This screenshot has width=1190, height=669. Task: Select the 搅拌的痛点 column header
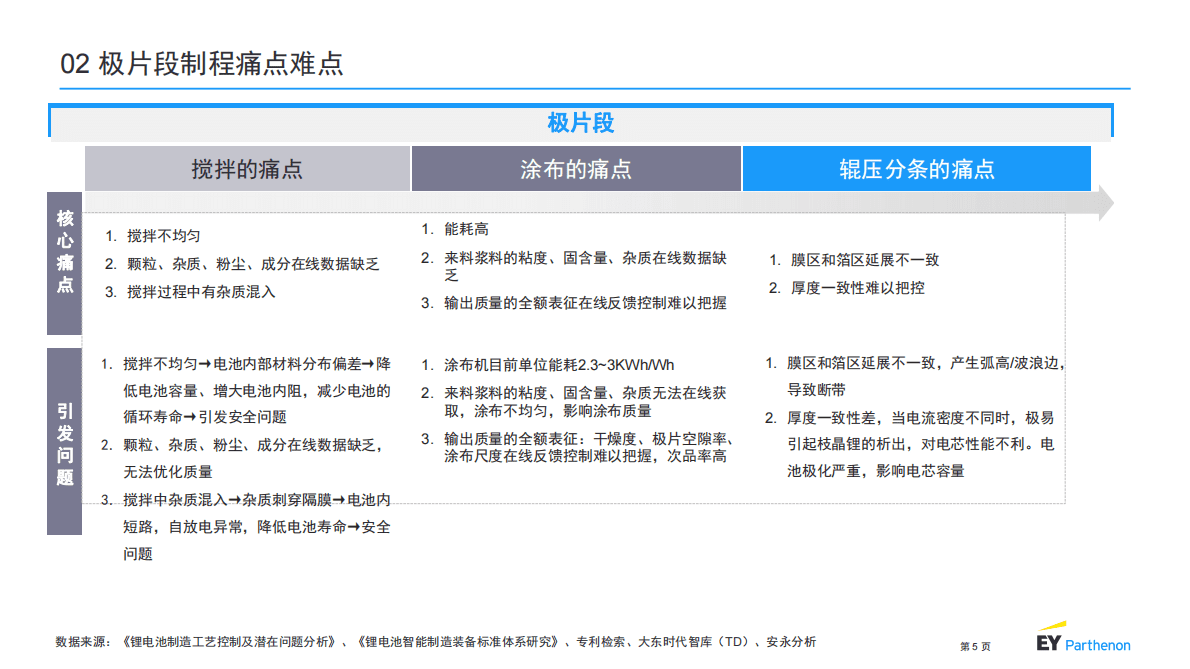pos(248,168)
